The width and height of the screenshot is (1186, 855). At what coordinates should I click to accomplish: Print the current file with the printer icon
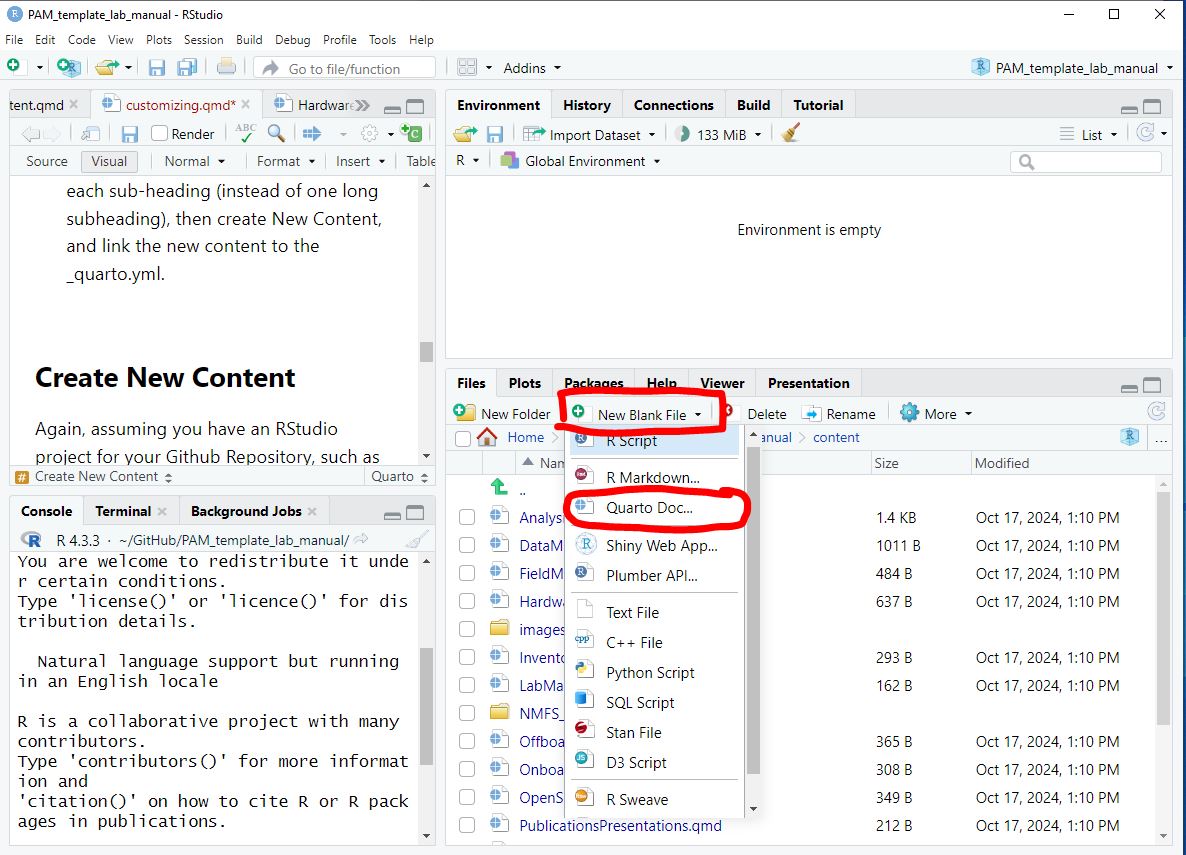point(227,67)
